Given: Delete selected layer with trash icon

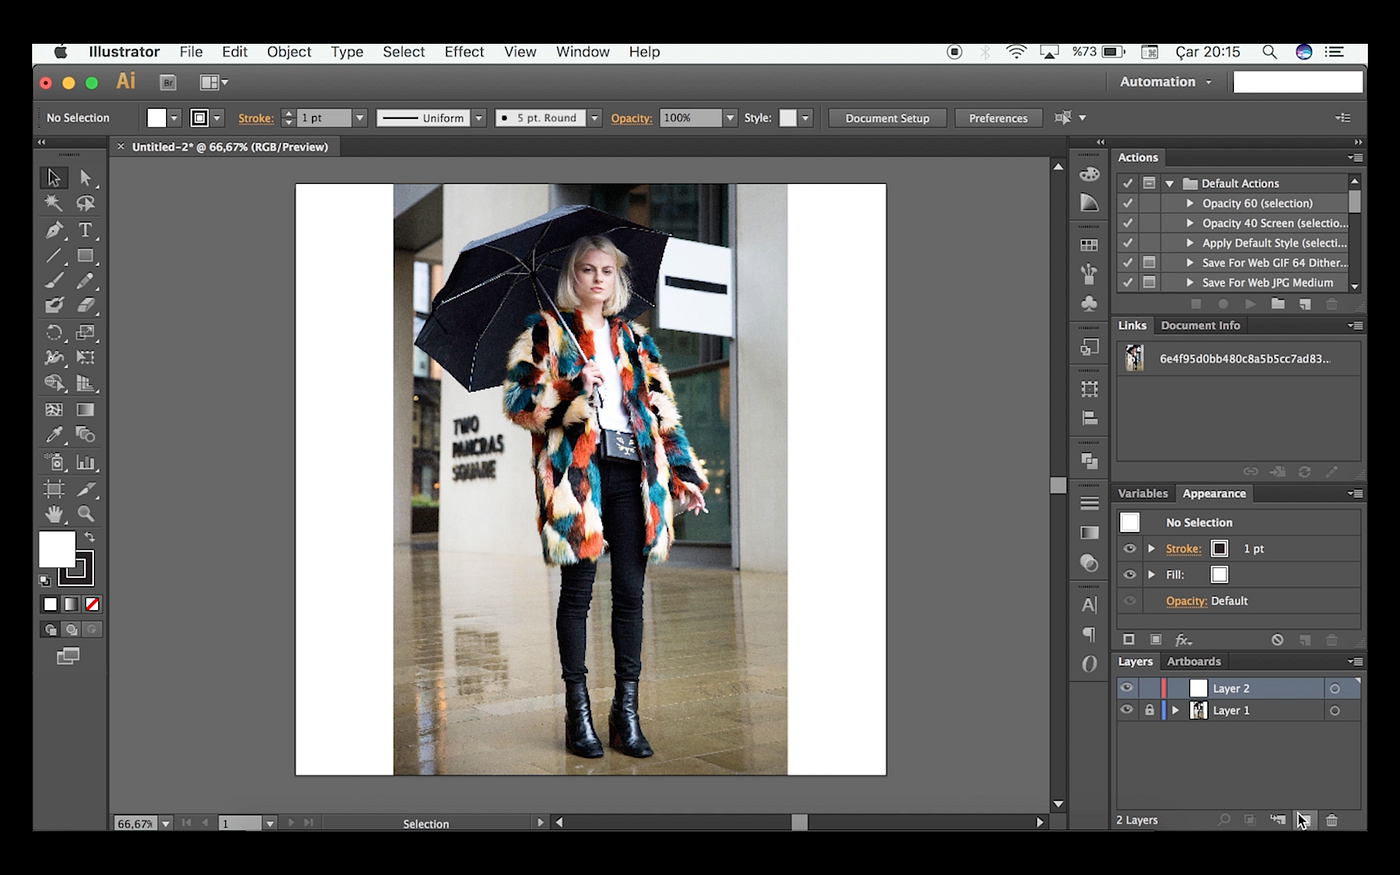Looking at the screenshot, I should point(1332,820).
